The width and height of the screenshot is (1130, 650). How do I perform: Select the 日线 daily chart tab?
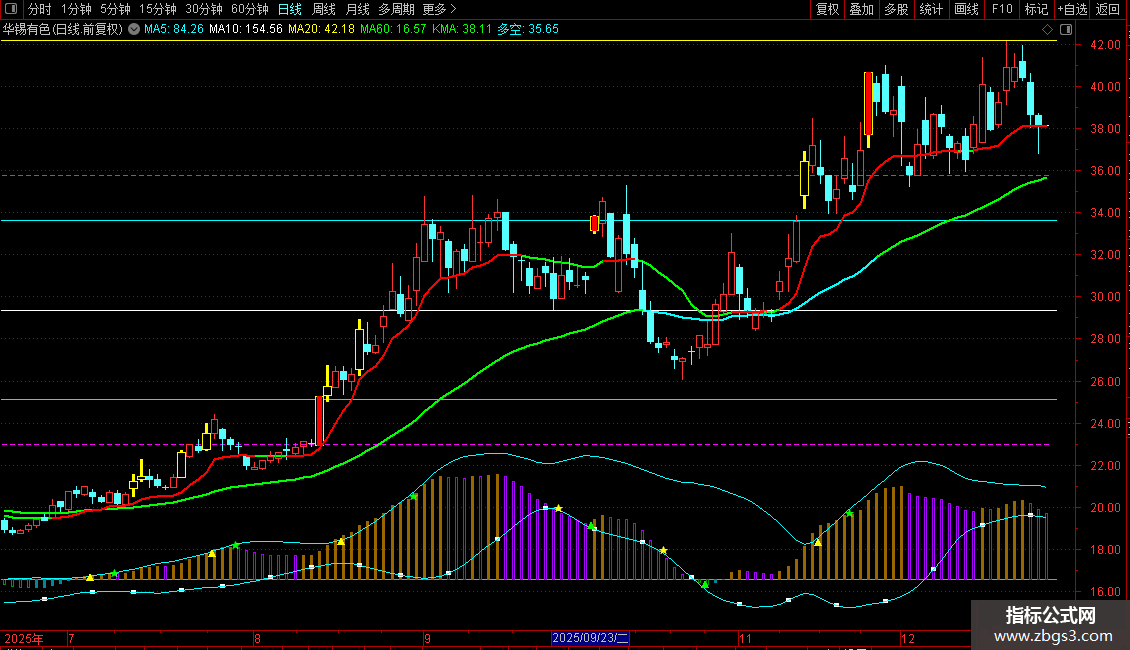[x=290, y=9]
